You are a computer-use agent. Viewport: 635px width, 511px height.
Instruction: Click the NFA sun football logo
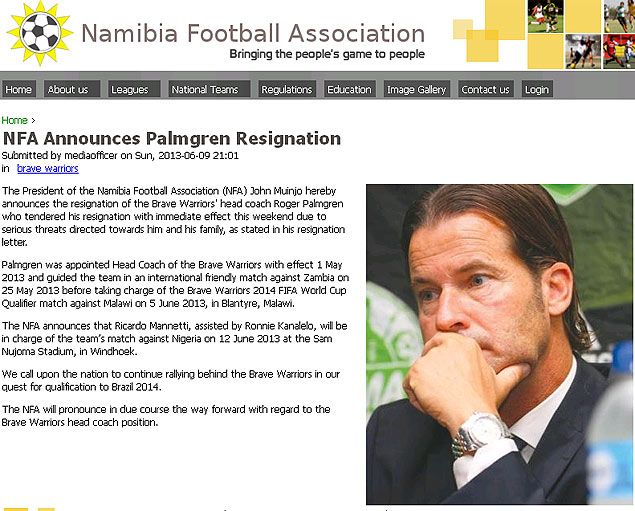(x=39, y=33)
